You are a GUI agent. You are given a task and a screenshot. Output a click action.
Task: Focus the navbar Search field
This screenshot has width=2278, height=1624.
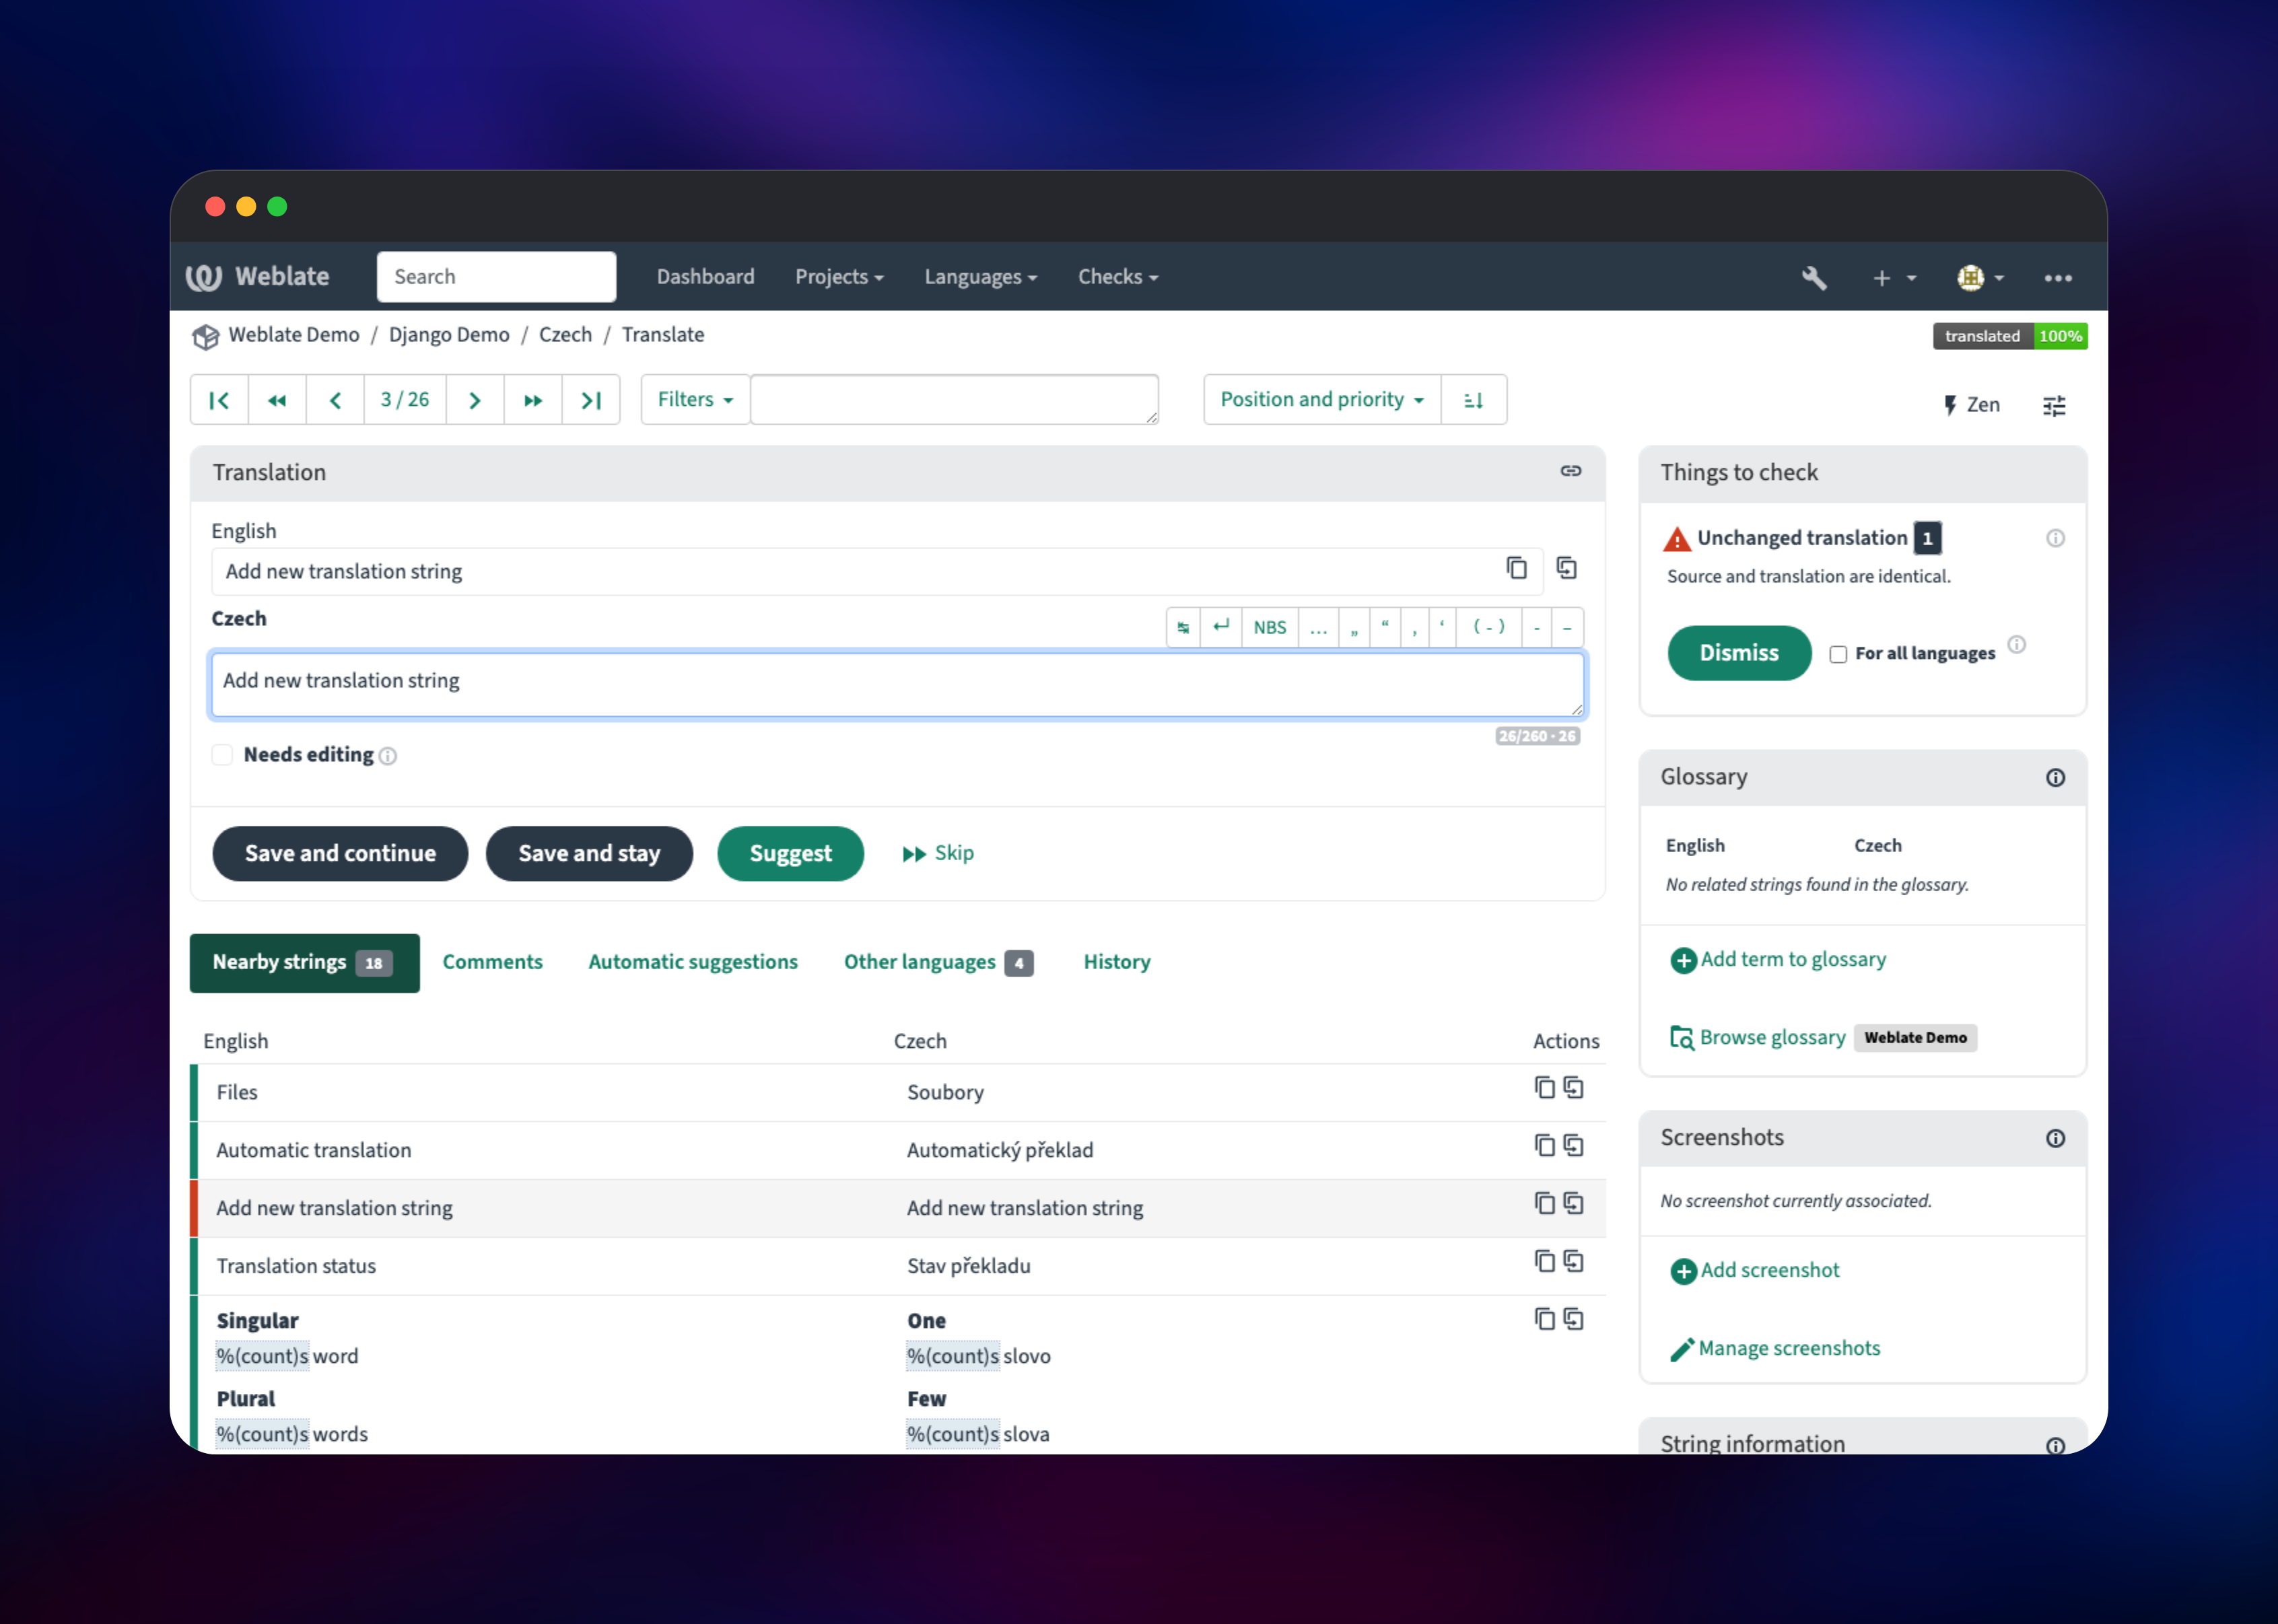pos(496,277)
